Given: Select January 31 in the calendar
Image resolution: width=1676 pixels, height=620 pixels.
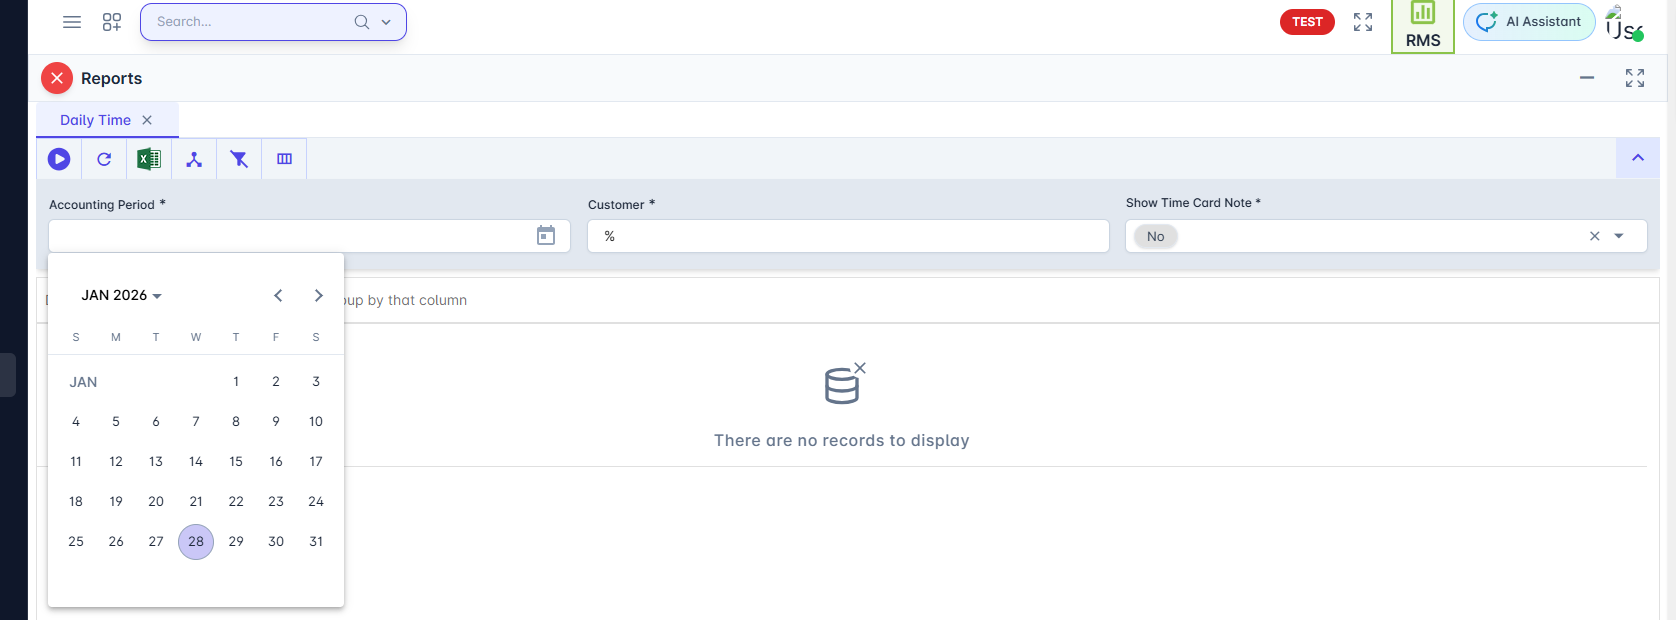Looking at the screenshot, I should coord(316,542).
